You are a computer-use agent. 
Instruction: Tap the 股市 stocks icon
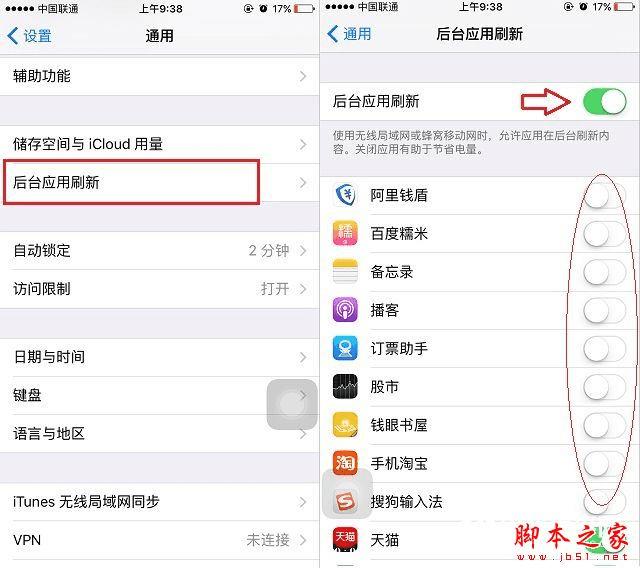[x=345, y=386]
